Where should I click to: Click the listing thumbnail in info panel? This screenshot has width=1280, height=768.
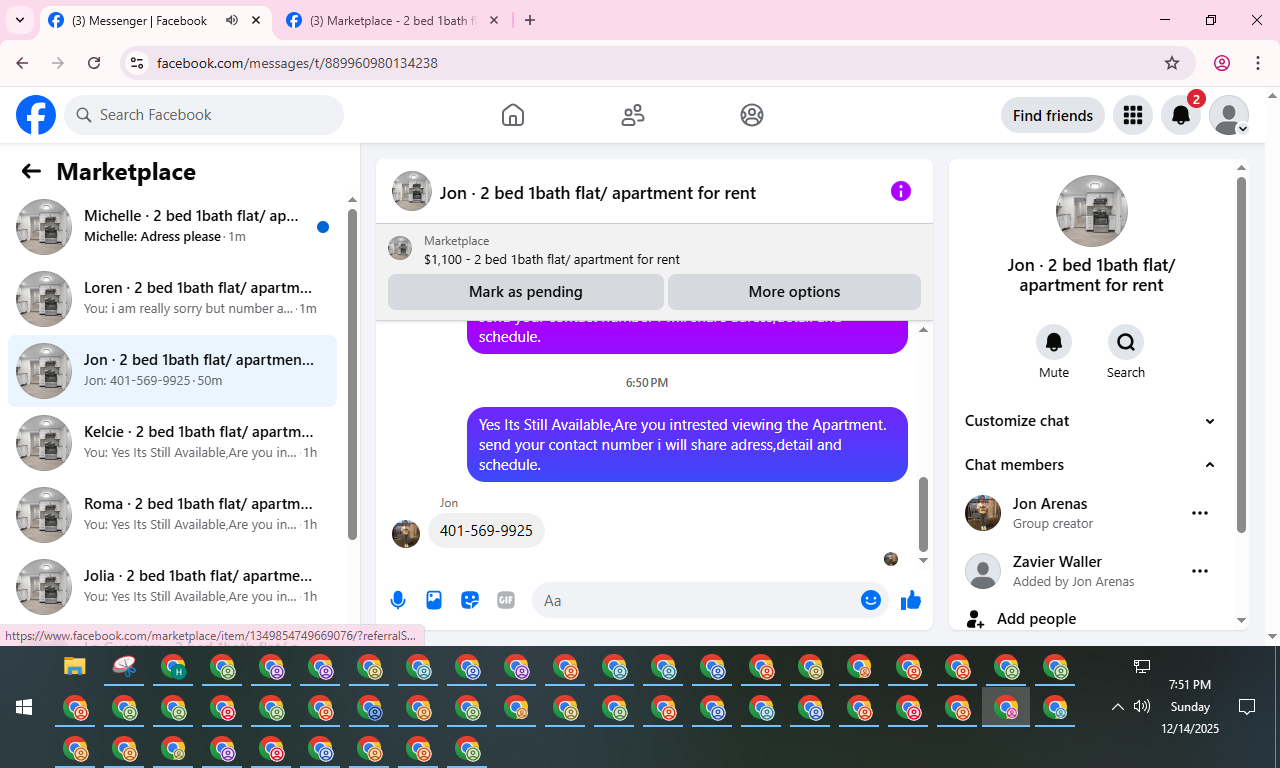(1092, 211)
